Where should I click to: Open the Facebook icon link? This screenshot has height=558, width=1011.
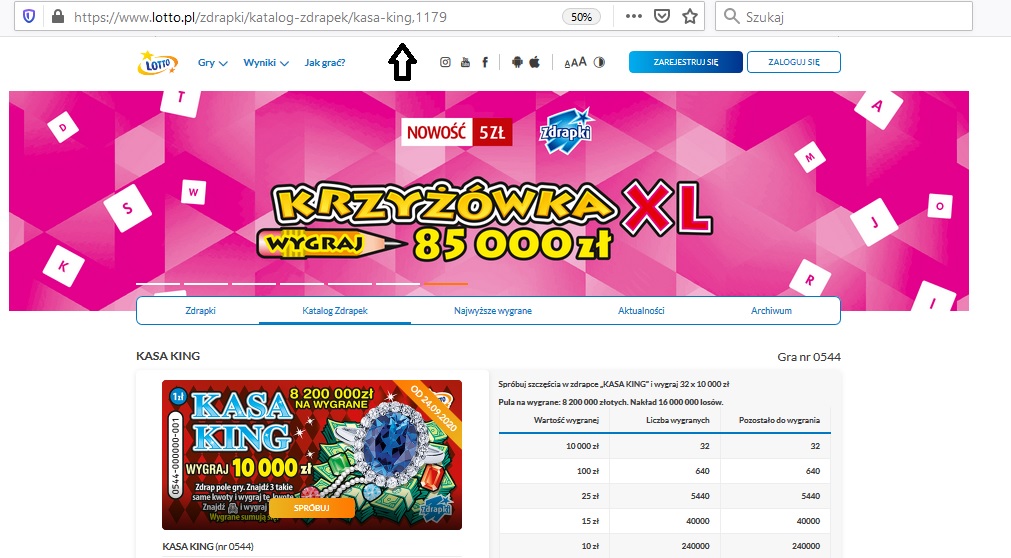click(x=485, y=62)
